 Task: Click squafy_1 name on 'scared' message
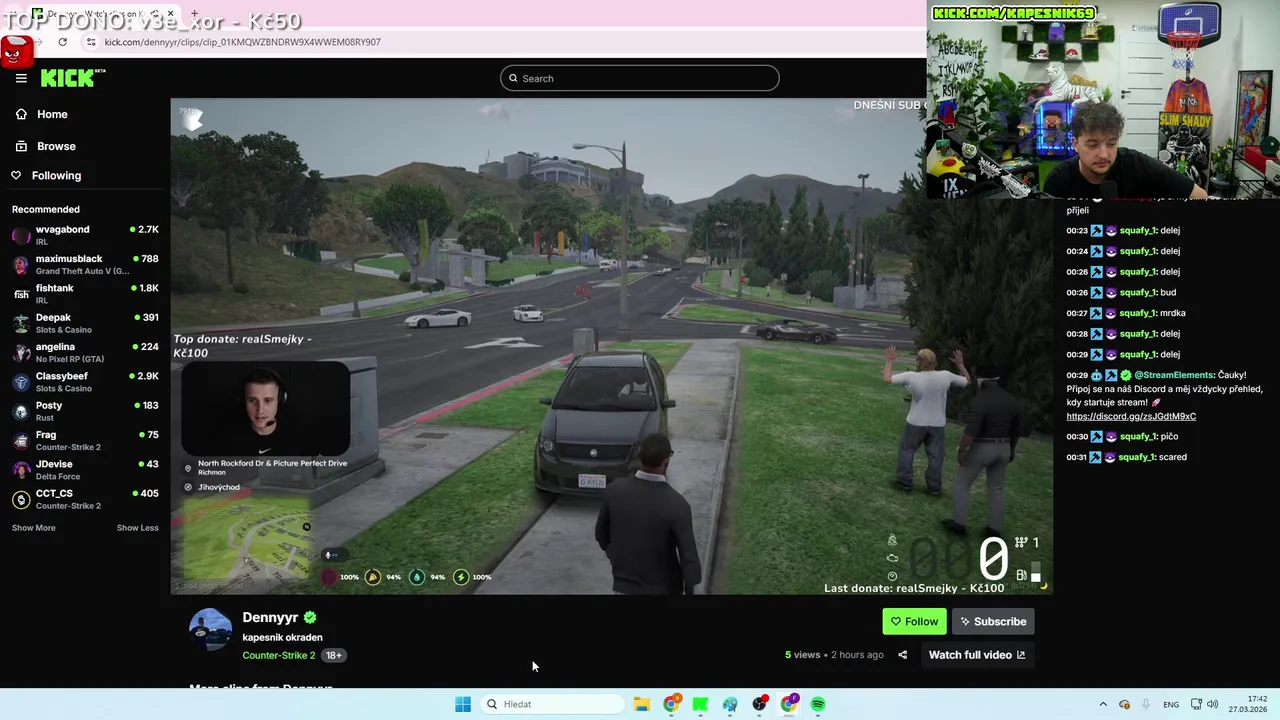pyautogui.click(x=1137, y=457)
